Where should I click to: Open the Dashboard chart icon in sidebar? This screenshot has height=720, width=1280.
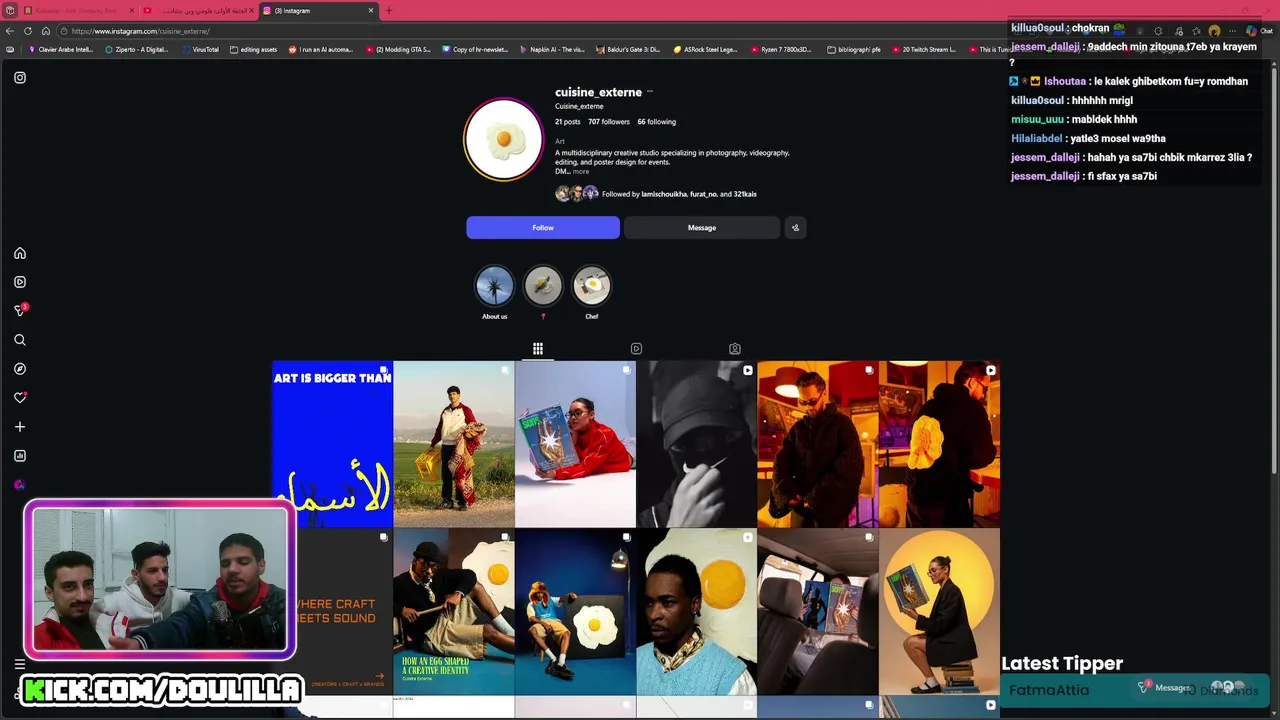[x=20, y=456]
